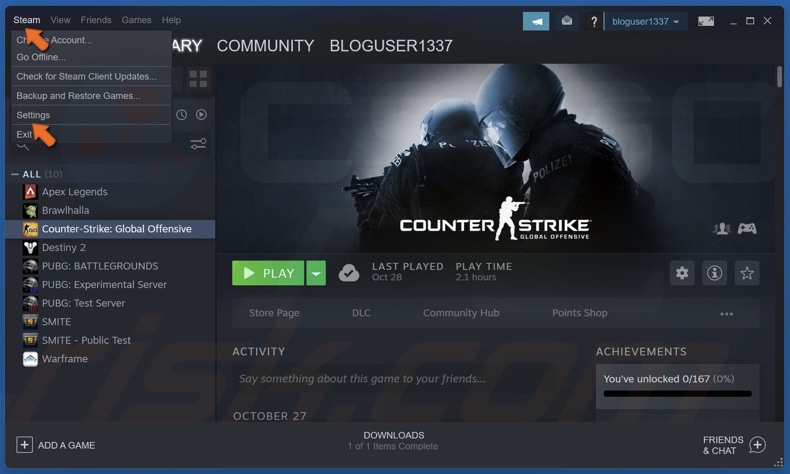Screen dimensions: 790x474
Task: Click the achievements progress bar
Action: tap(678, 394)
